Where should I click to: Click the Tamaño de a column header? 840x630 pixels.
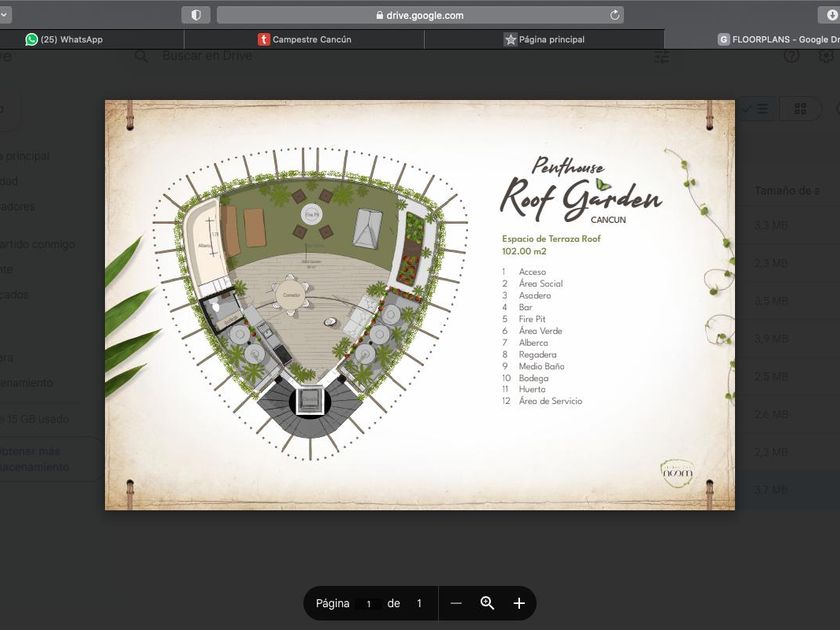point(786,191)
